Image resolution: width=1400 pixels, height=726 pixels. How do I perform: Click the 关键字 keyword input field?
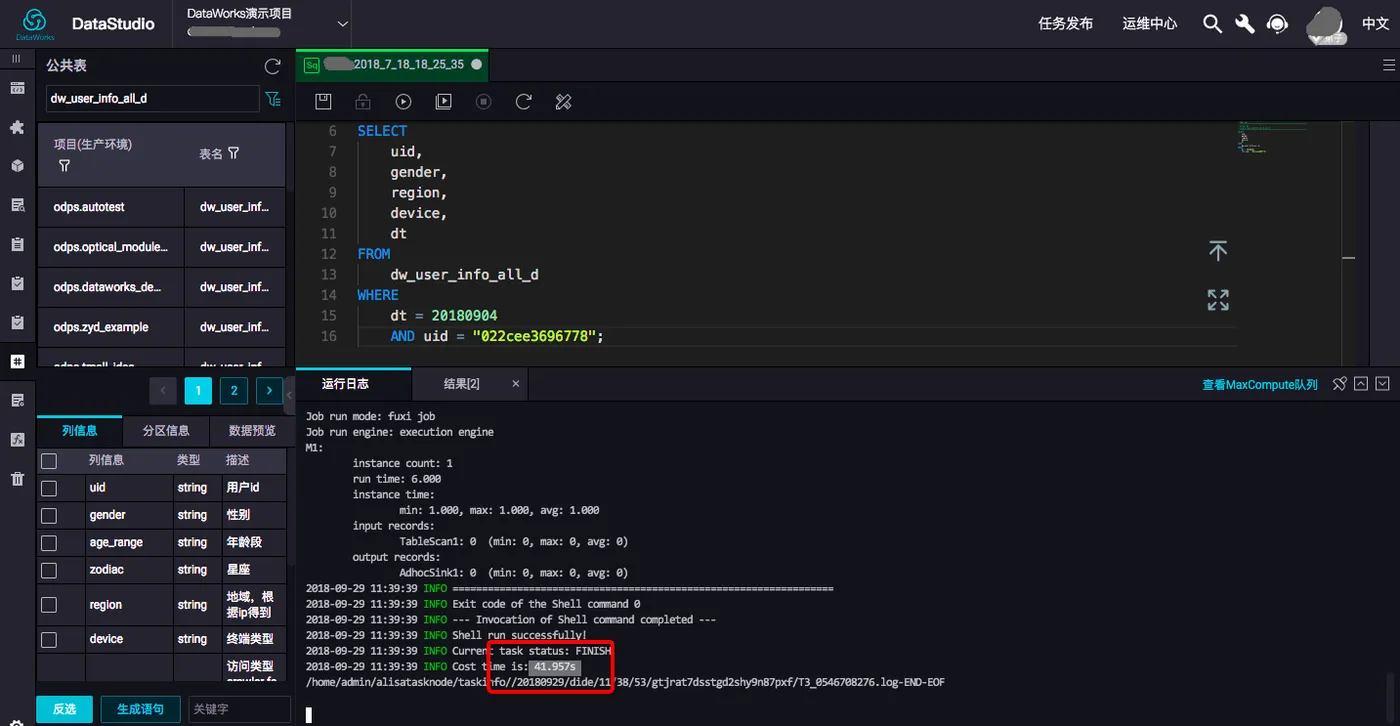(239, 709)
